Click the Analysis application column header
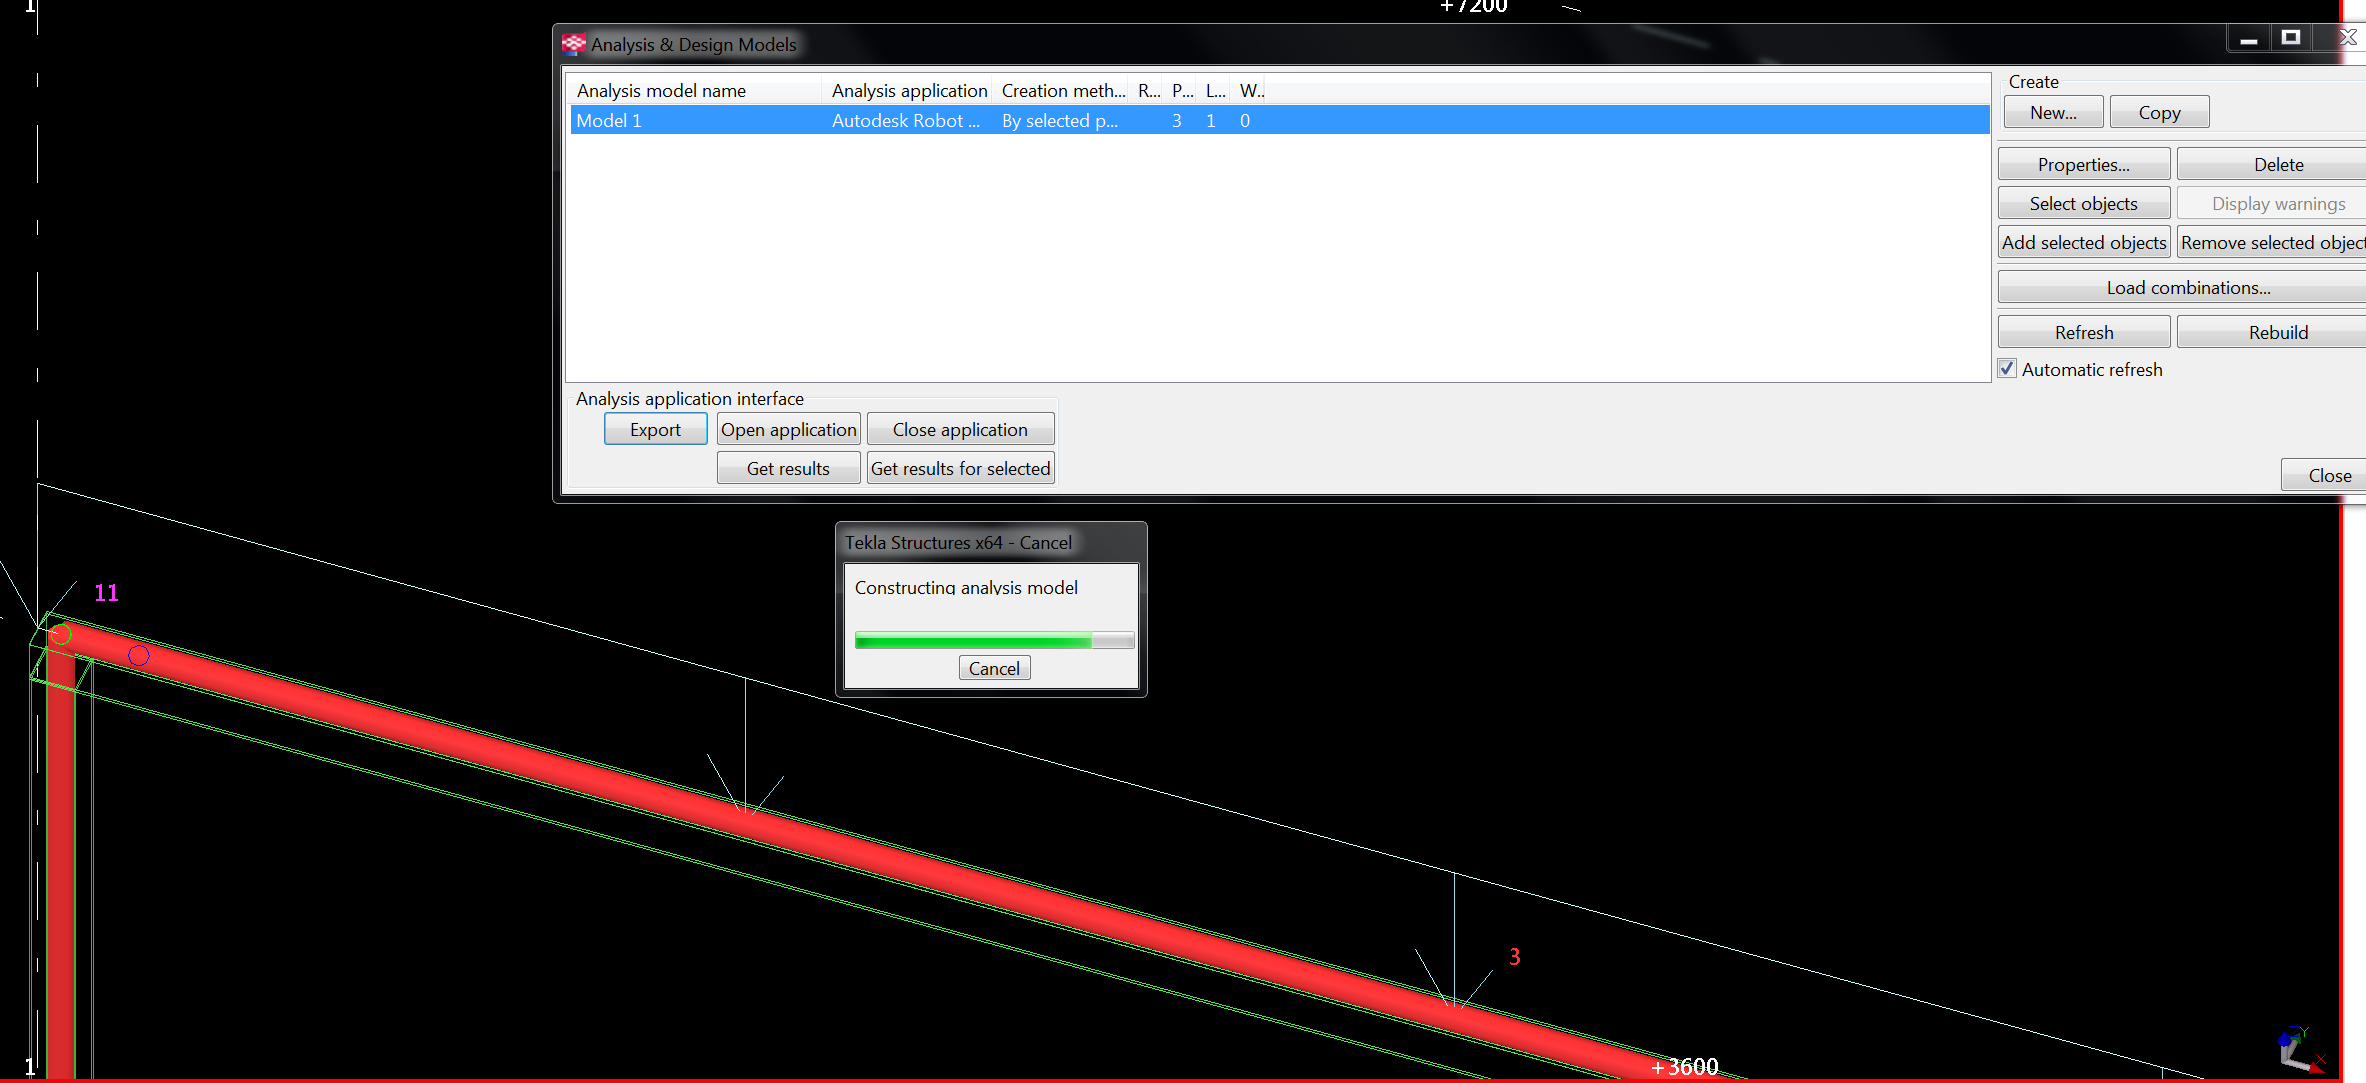 coord(908,90)
